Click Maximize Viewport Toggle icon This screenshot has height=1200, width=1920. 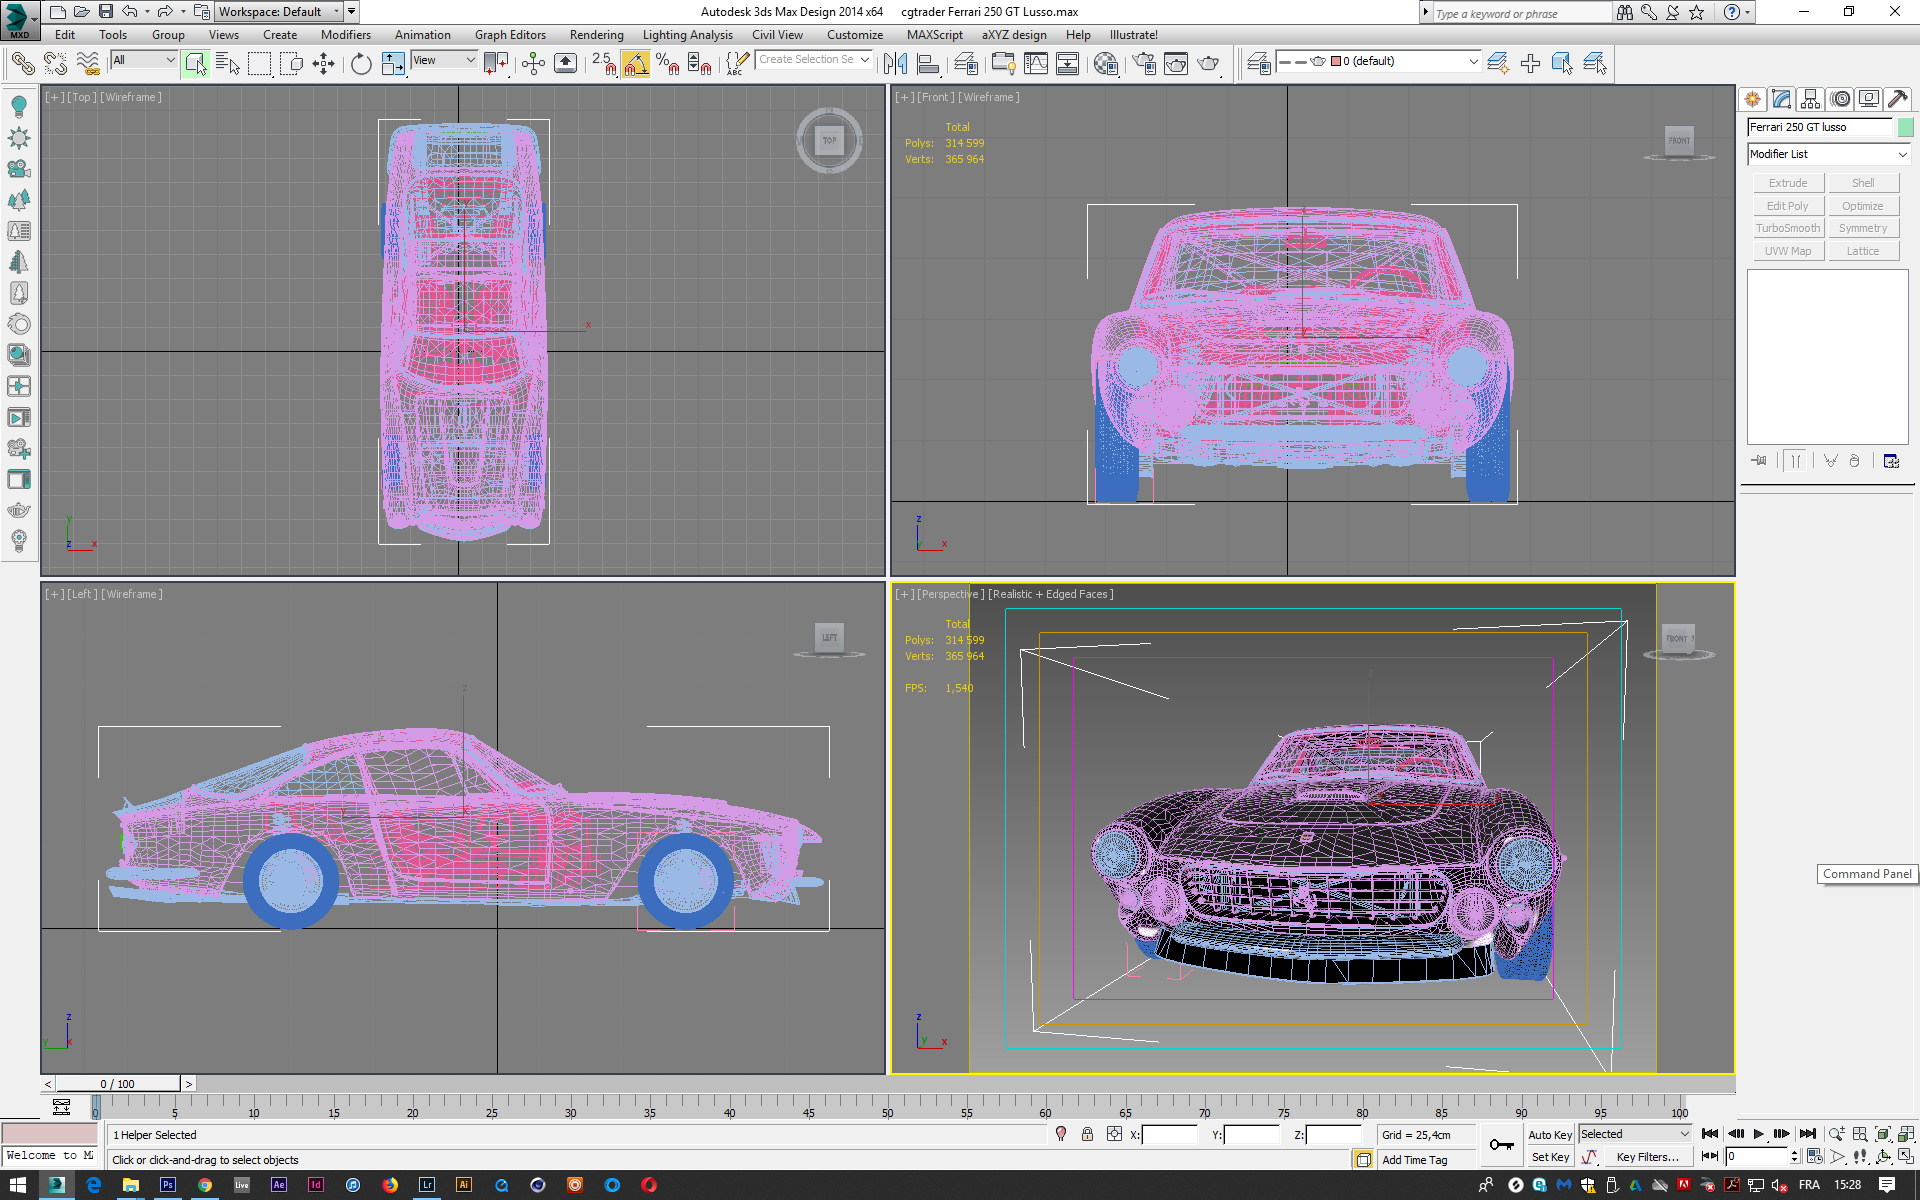point(1906,1157)
